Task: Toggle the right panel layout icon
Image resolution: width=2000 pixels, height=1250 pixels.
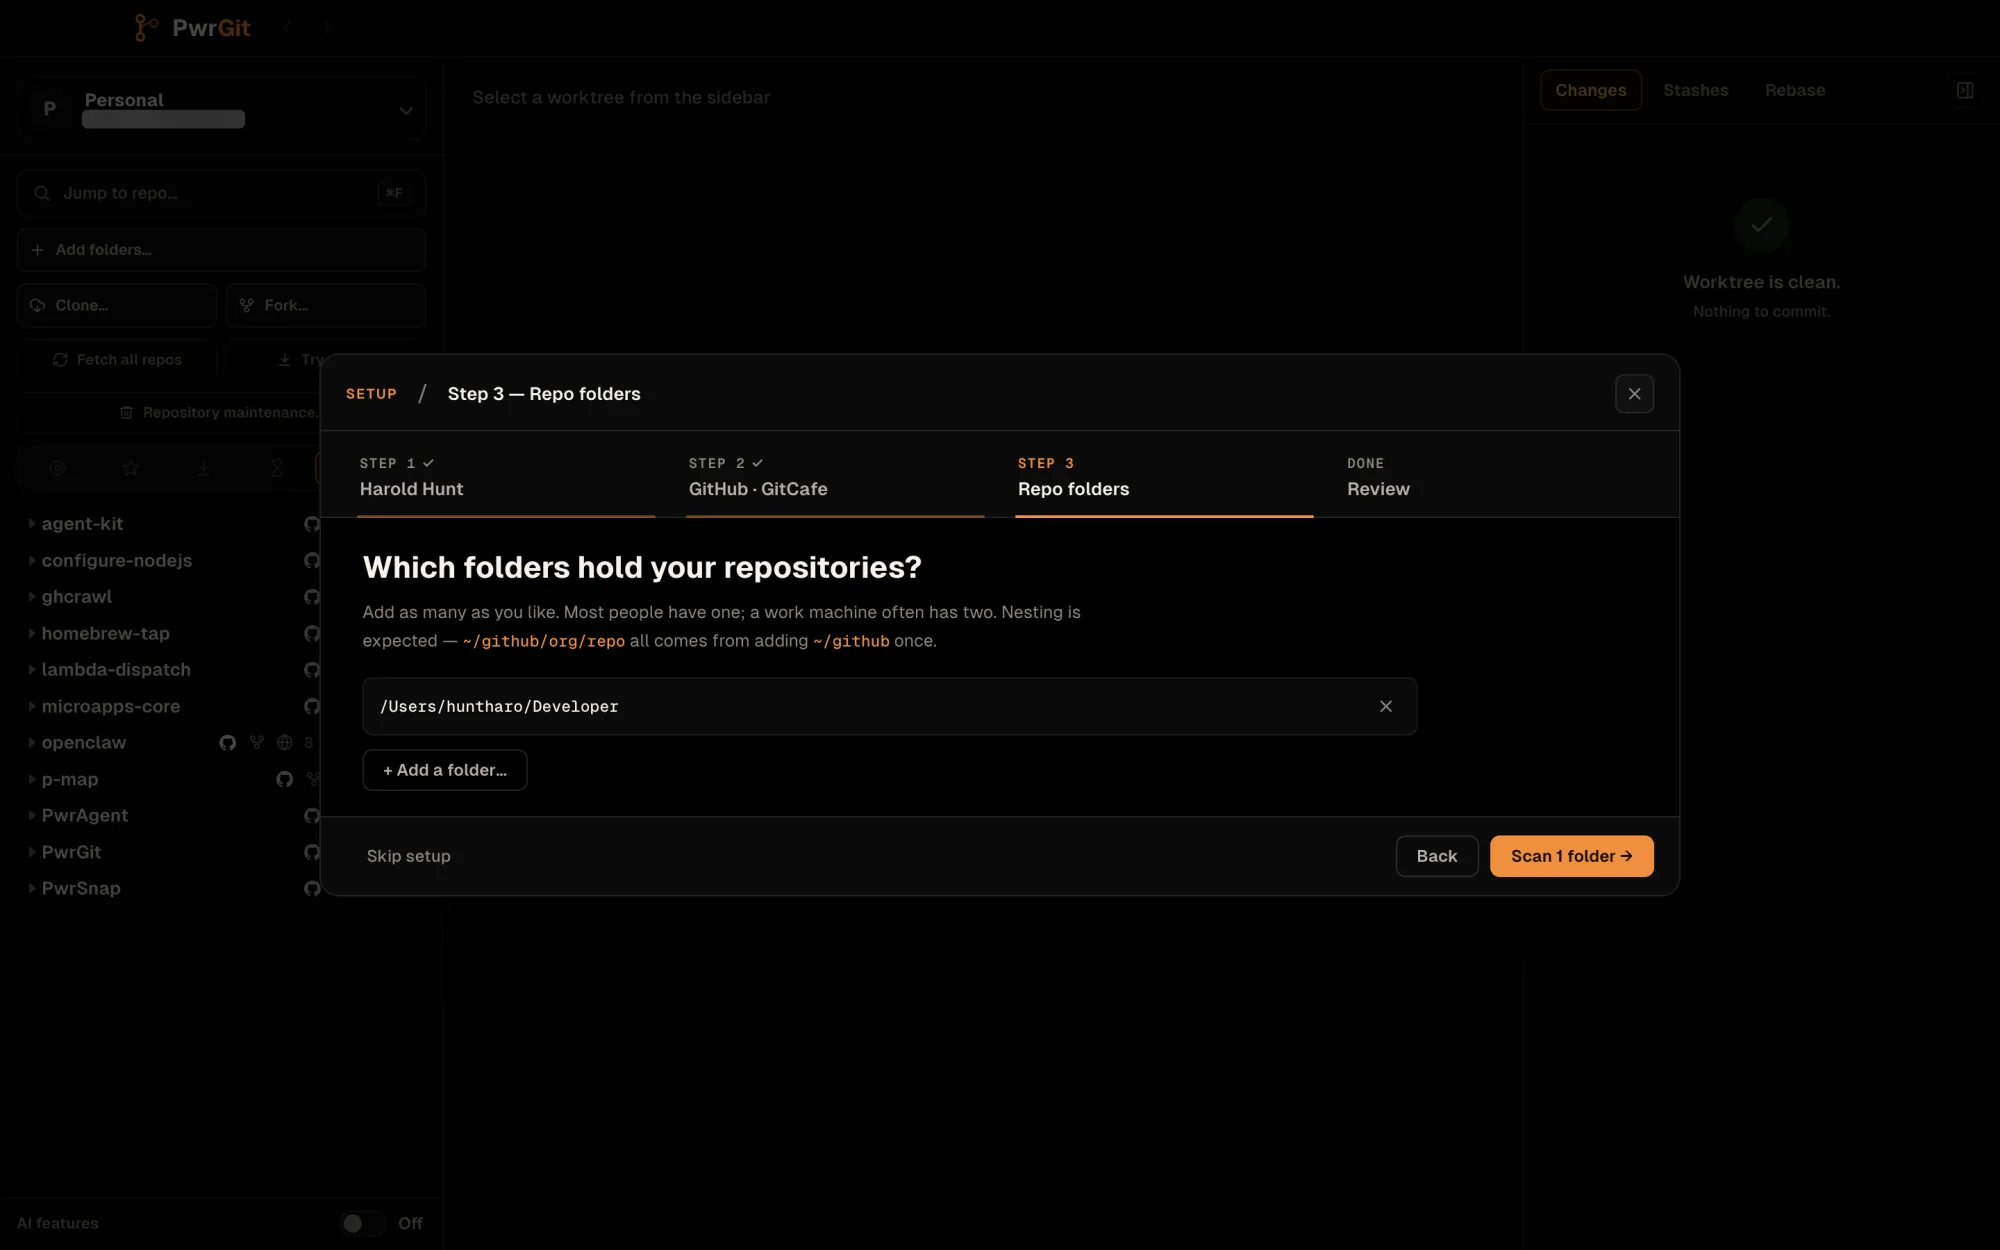Action: click(x=1964, y=90)
